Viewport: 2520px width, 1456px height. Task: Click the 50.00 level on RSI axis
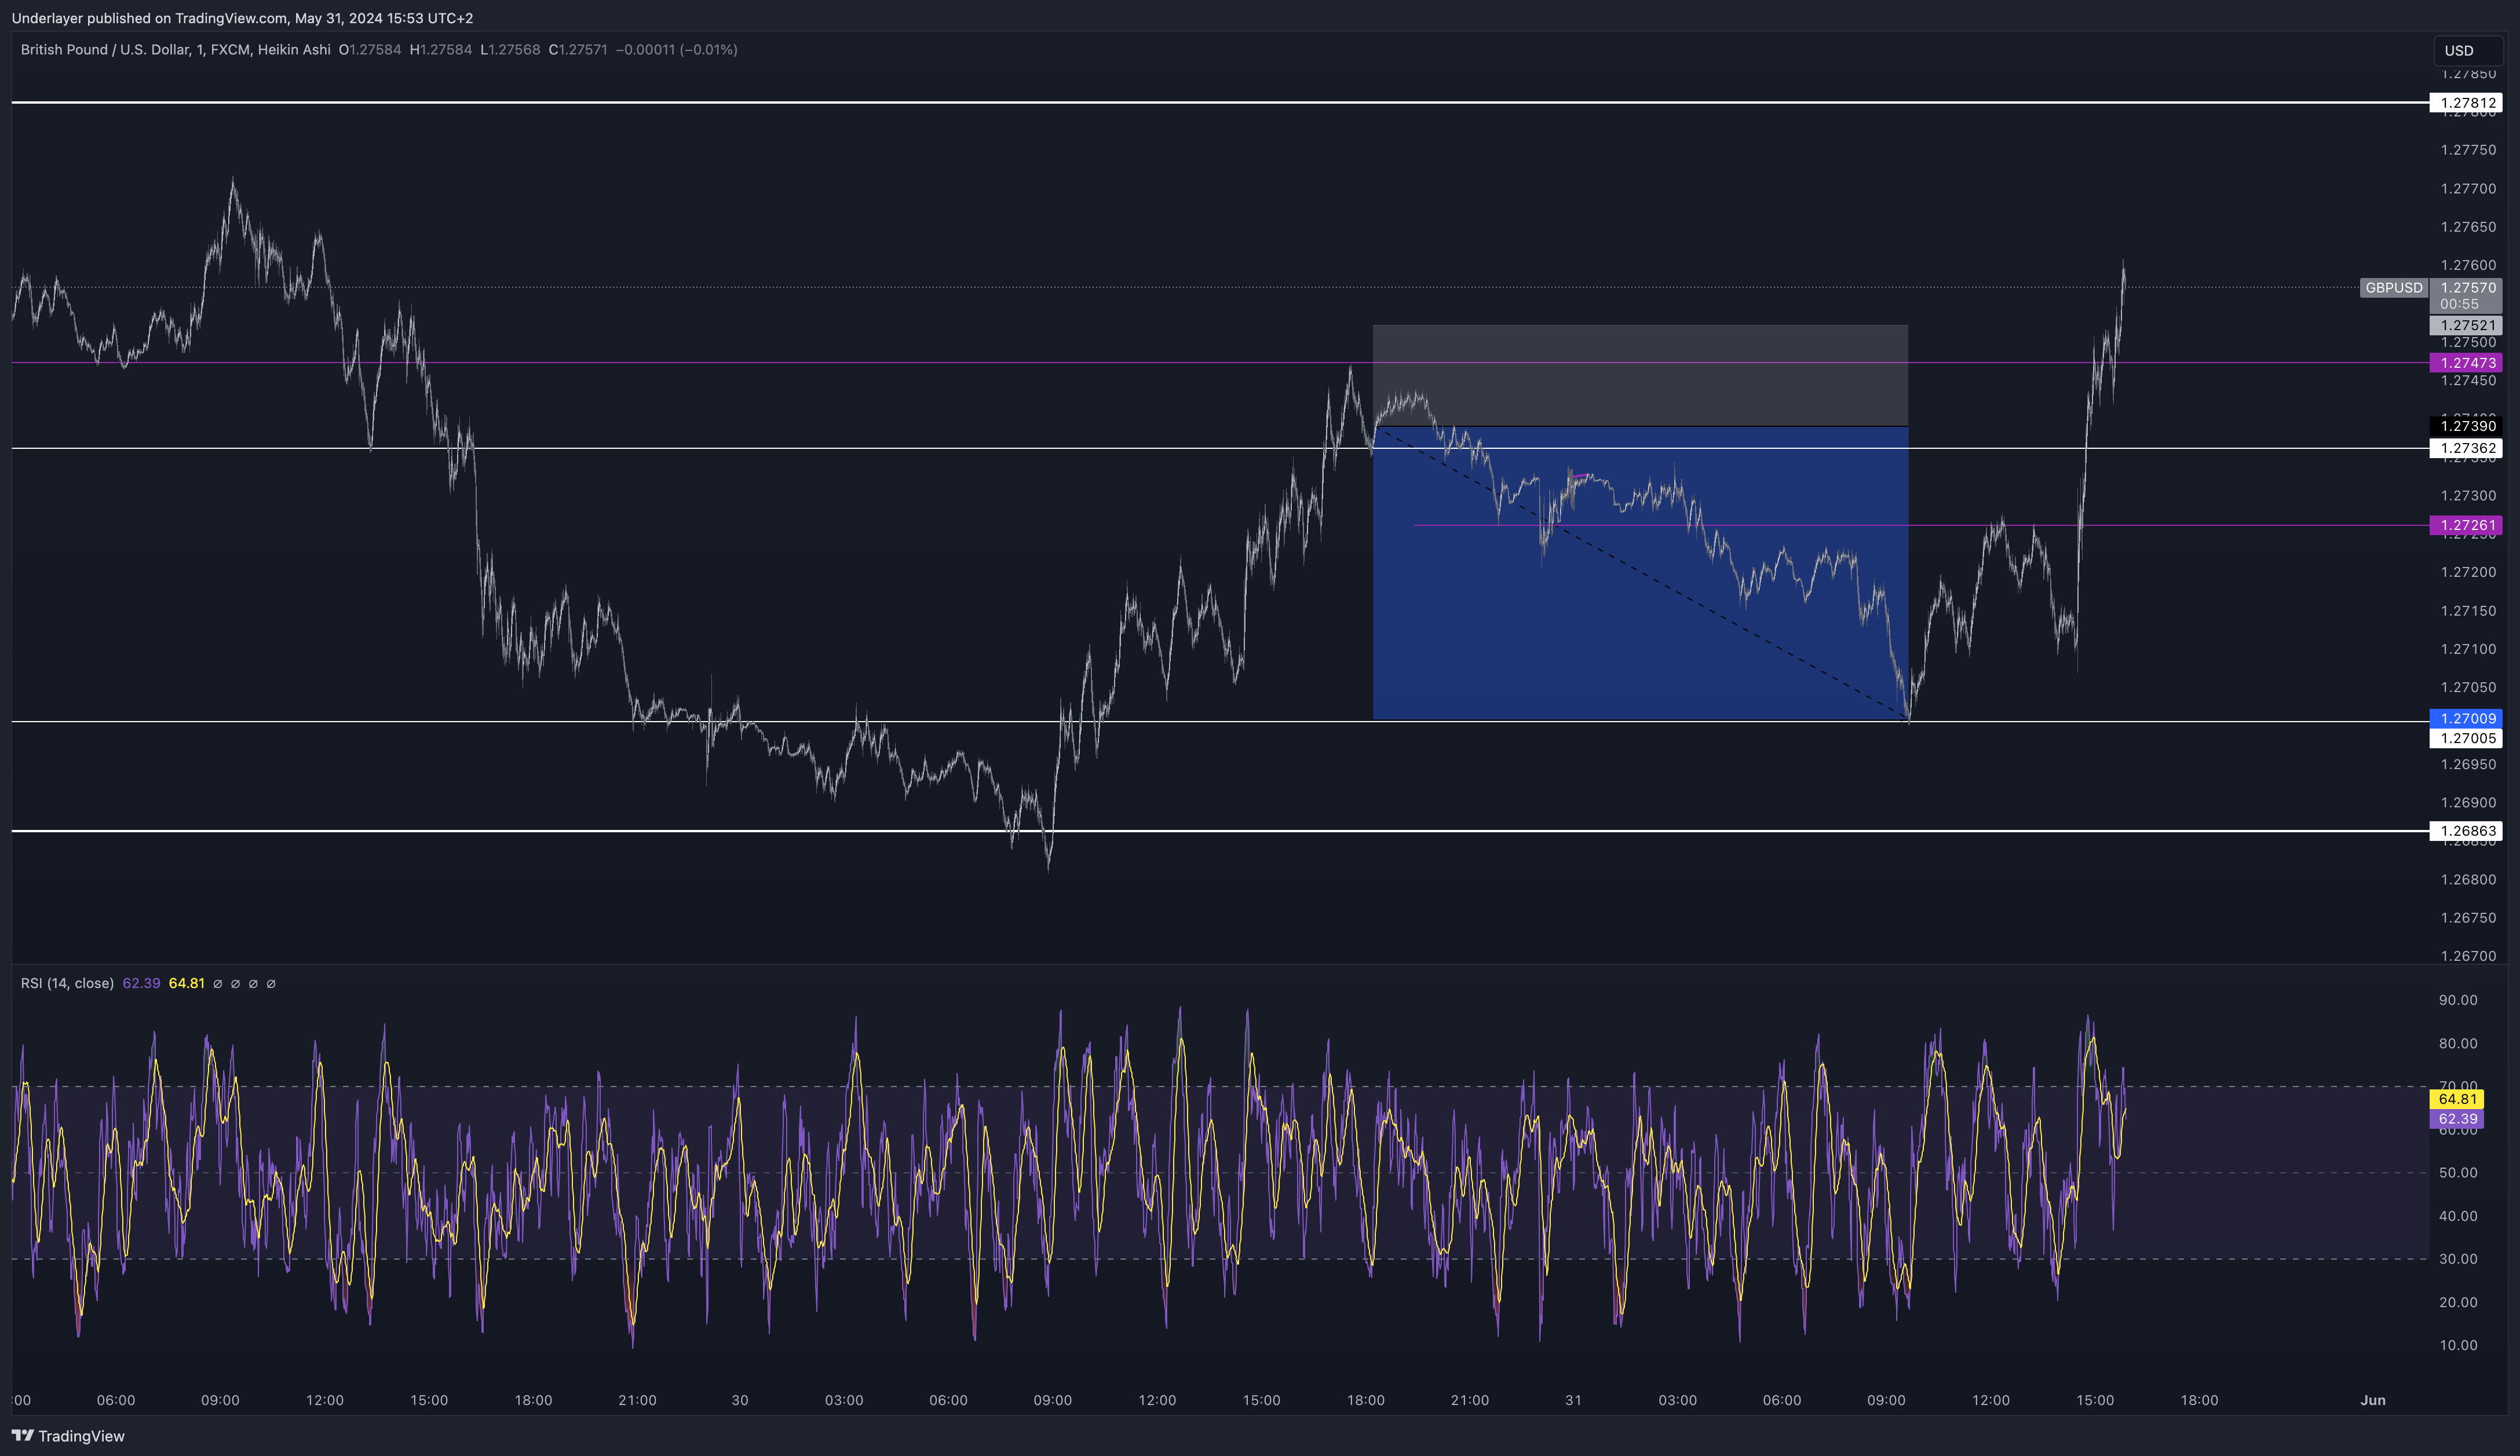[2458, 1173]
